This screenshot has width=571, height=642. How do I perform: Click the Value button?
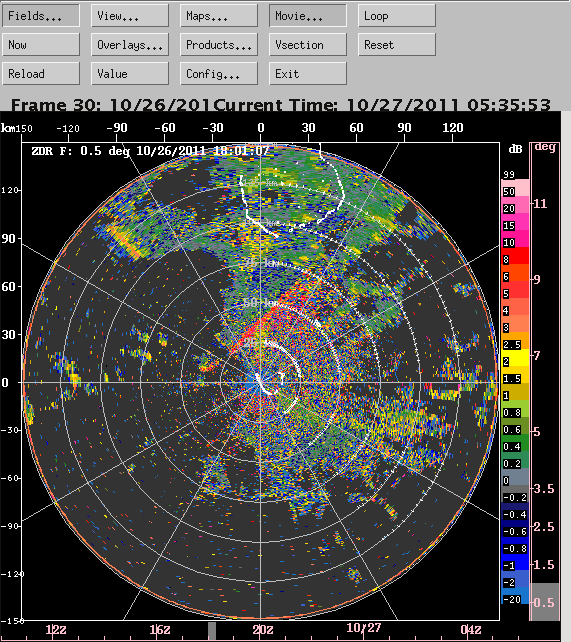pos(130,74)
